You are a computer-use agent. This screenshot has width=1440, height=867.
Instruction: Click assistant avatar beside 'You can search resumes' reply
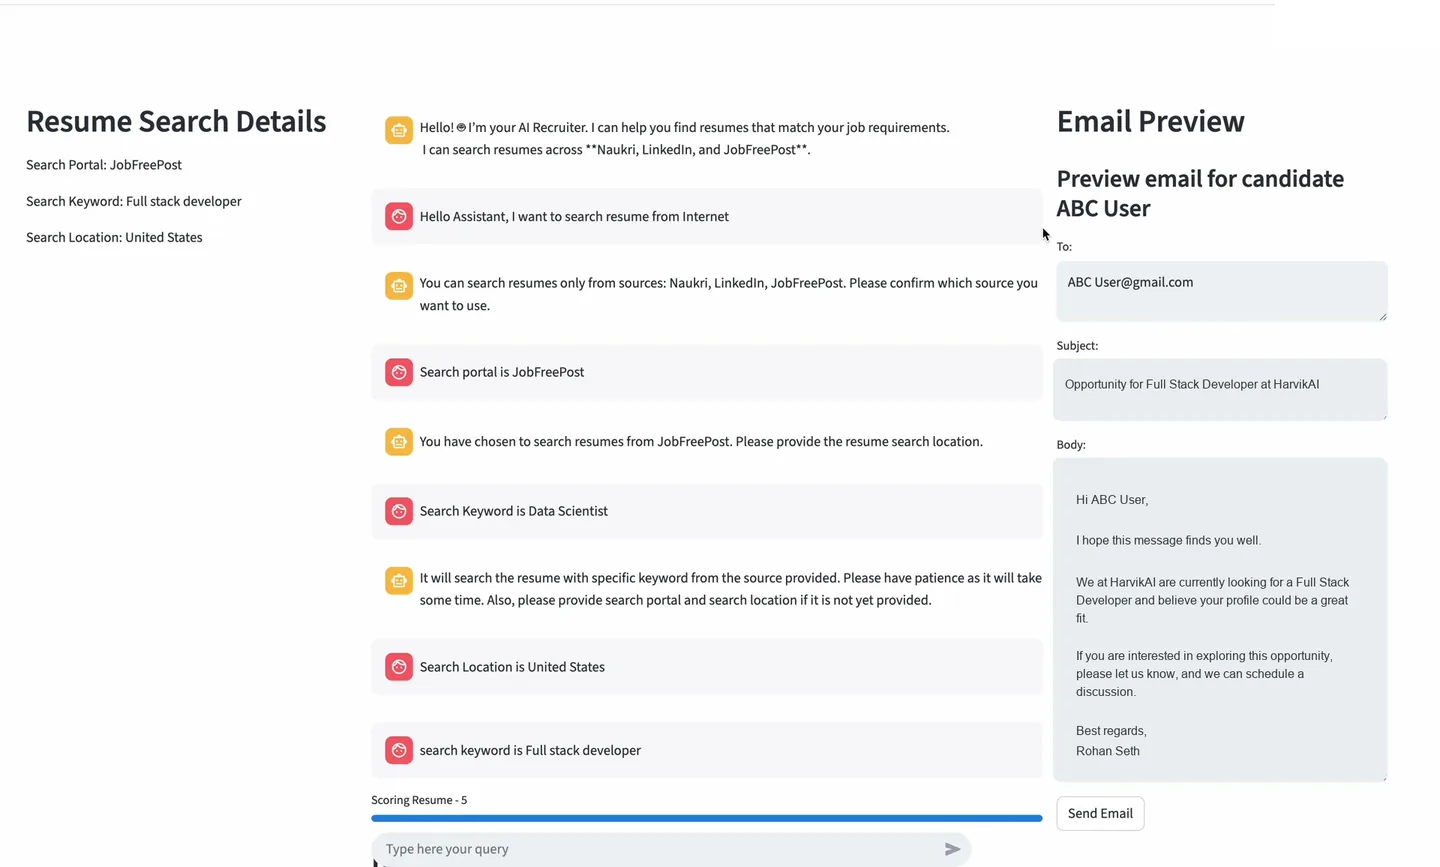399,286
